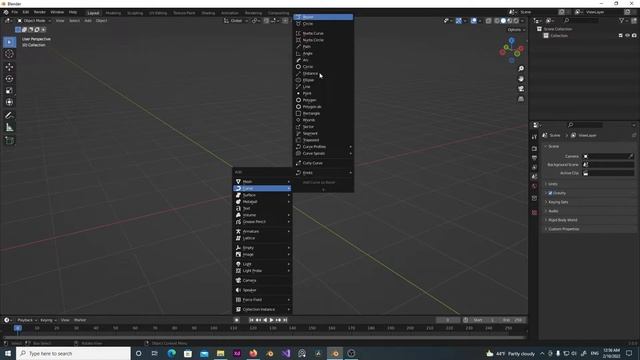The image size is (640, 360).
Task: Open the Render properties tab icon
Action: tap(534, 149)
